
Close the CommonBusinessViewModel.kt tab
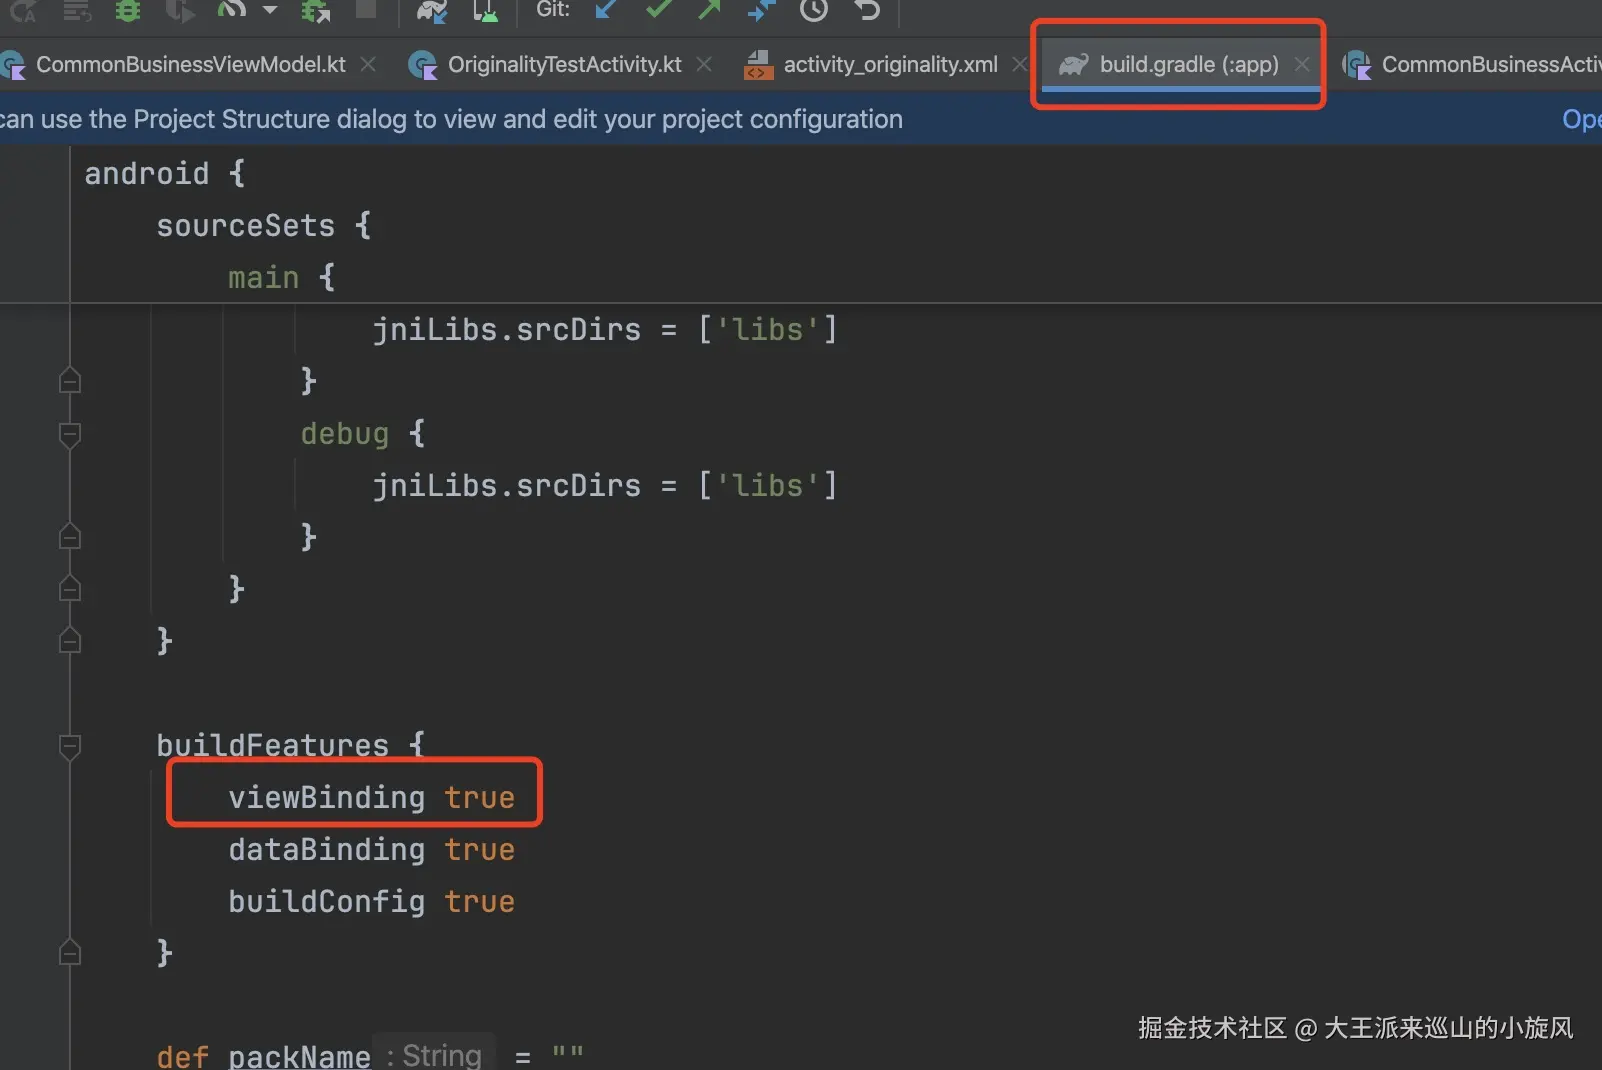[x=368, y=64]
